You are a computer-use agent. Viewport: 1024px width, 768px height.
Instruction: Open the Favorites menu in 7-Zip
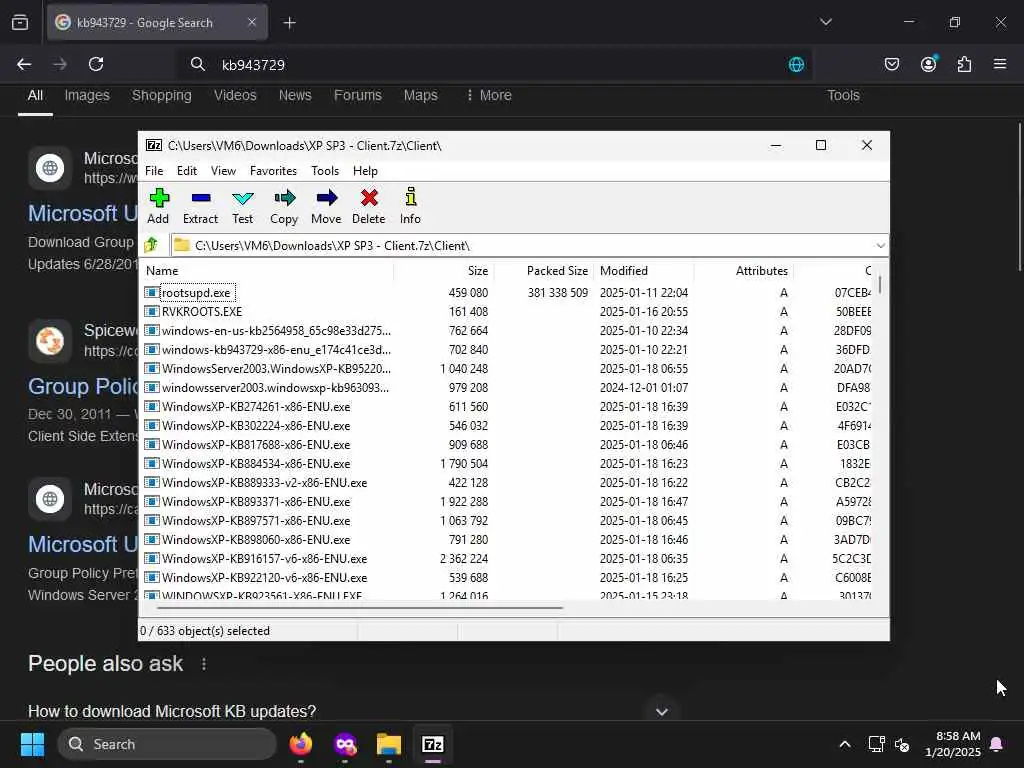pyautogui.click(x=274, y=170)
